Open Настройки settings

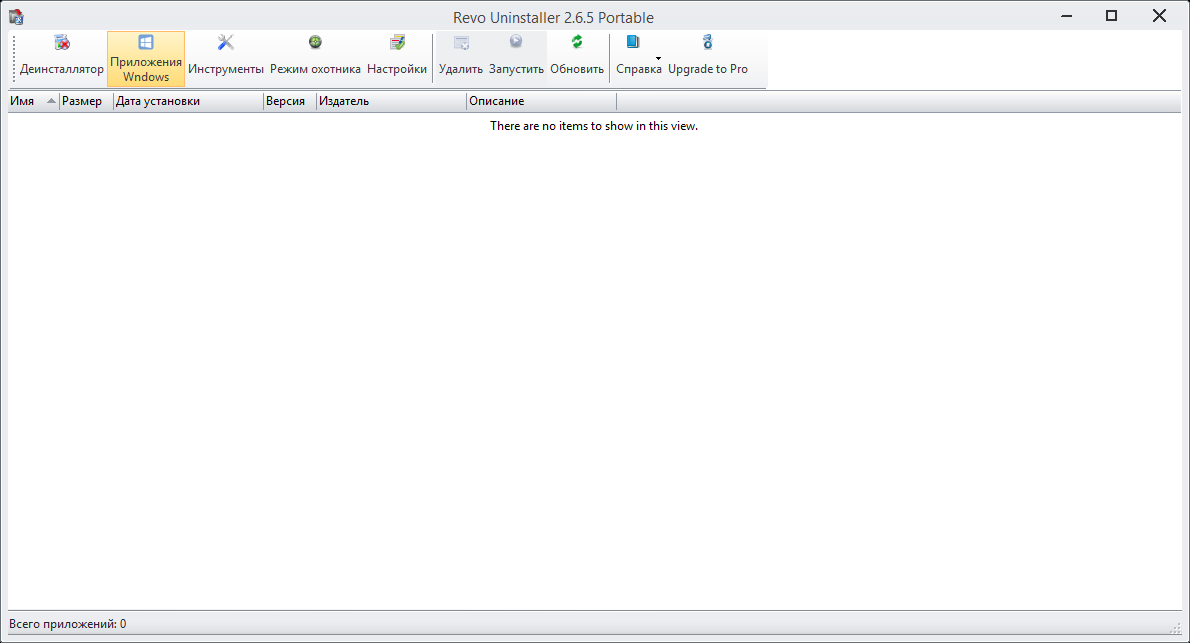(x=397, y=58)
